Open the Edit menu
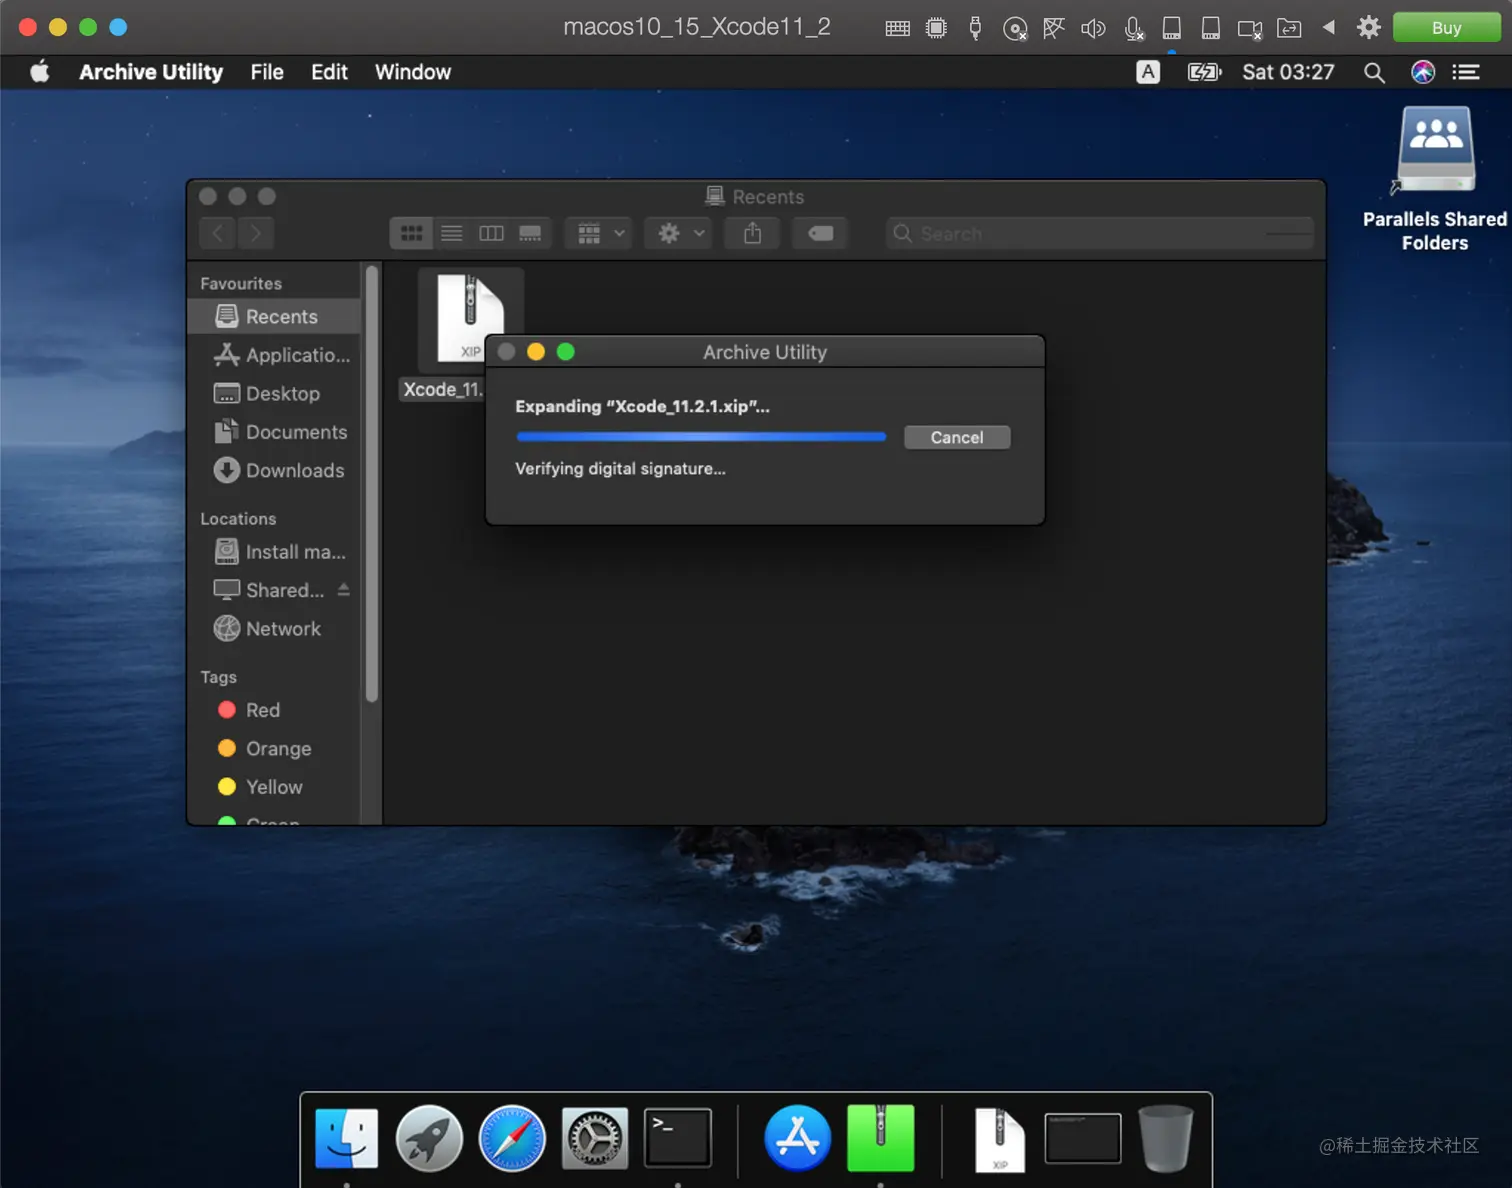The image size is (1512, 1188). click(329, 72)
